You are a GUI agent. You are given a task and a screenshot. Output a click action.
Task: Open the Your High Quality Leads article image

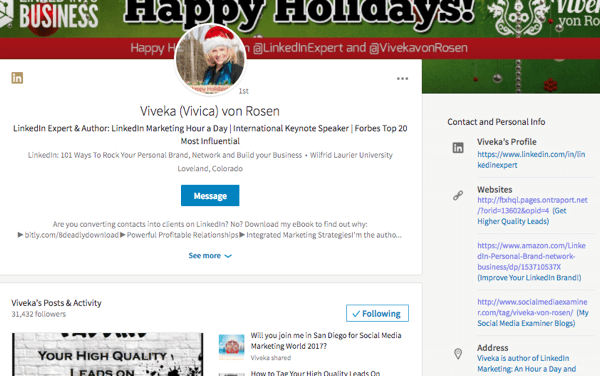click(108, 354)
